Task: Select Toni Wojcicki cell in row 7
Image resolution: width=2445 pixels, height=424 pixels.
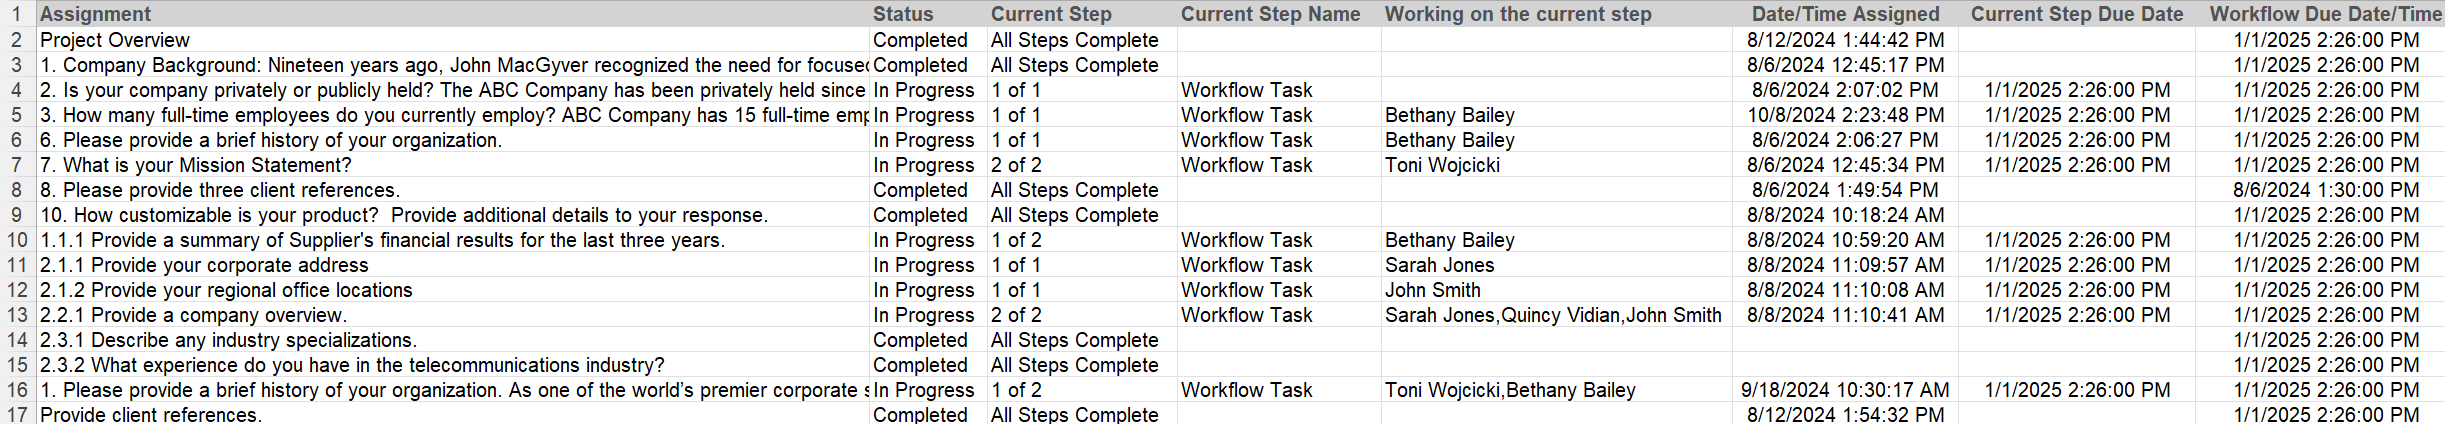Action: coord(1556,165)
